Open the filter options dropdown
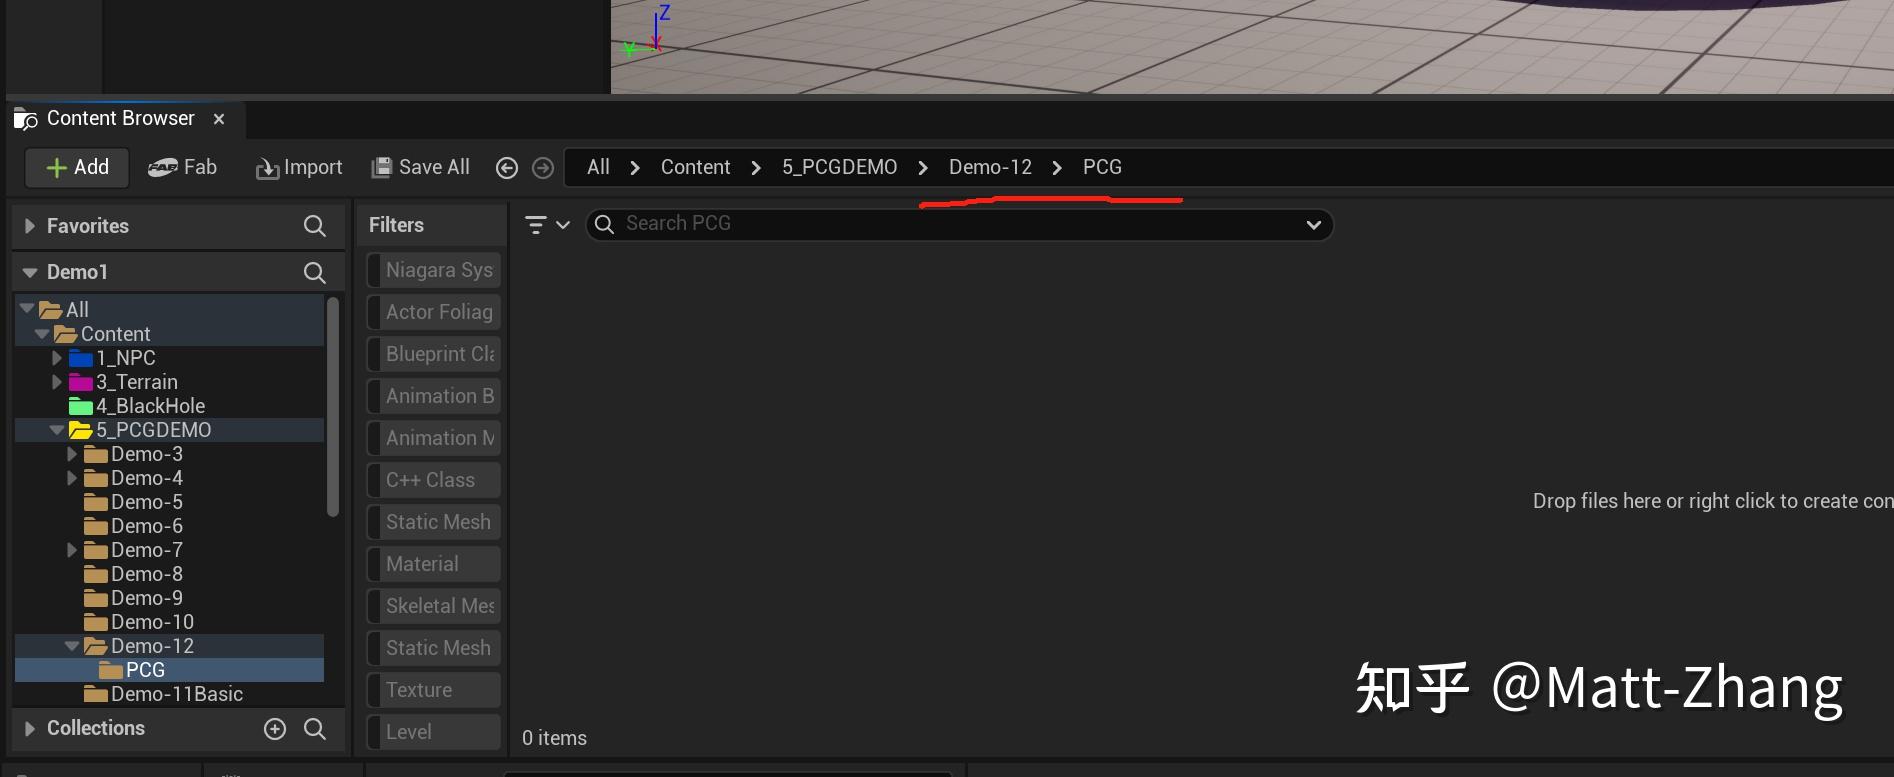The image size is (1894, 777). tap(547, 225)
